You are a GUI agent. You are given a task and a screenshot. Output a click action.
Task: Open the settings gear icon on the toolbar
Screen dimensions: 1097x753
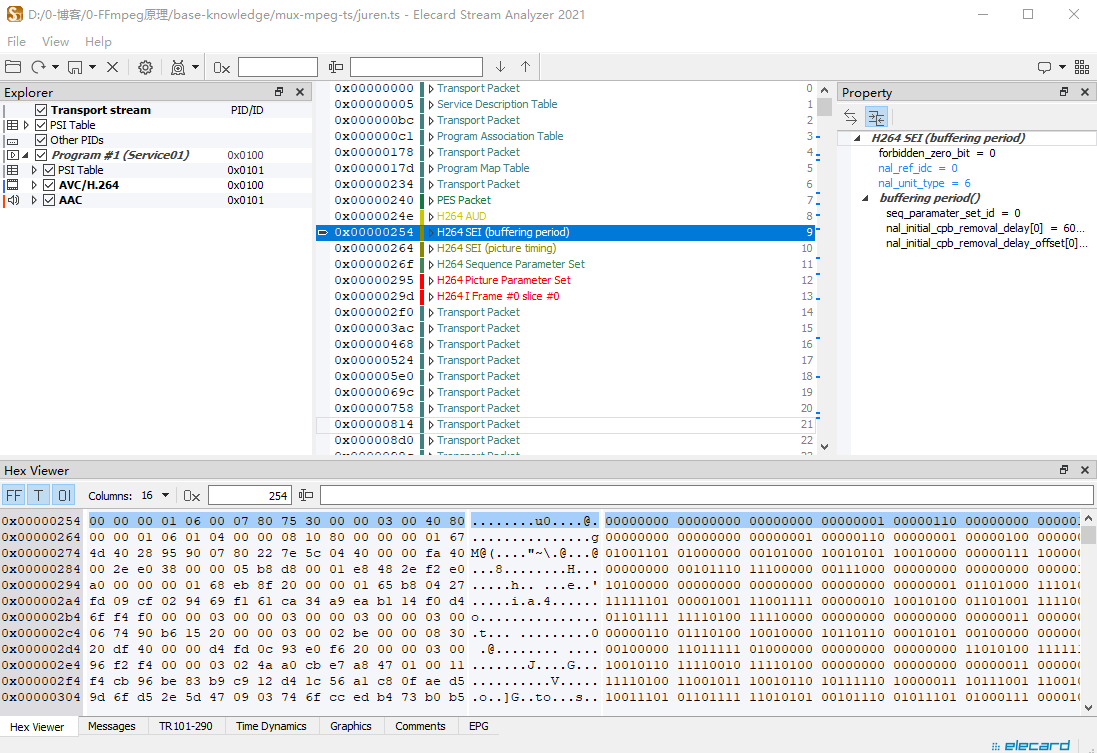(x=145, y=67)
